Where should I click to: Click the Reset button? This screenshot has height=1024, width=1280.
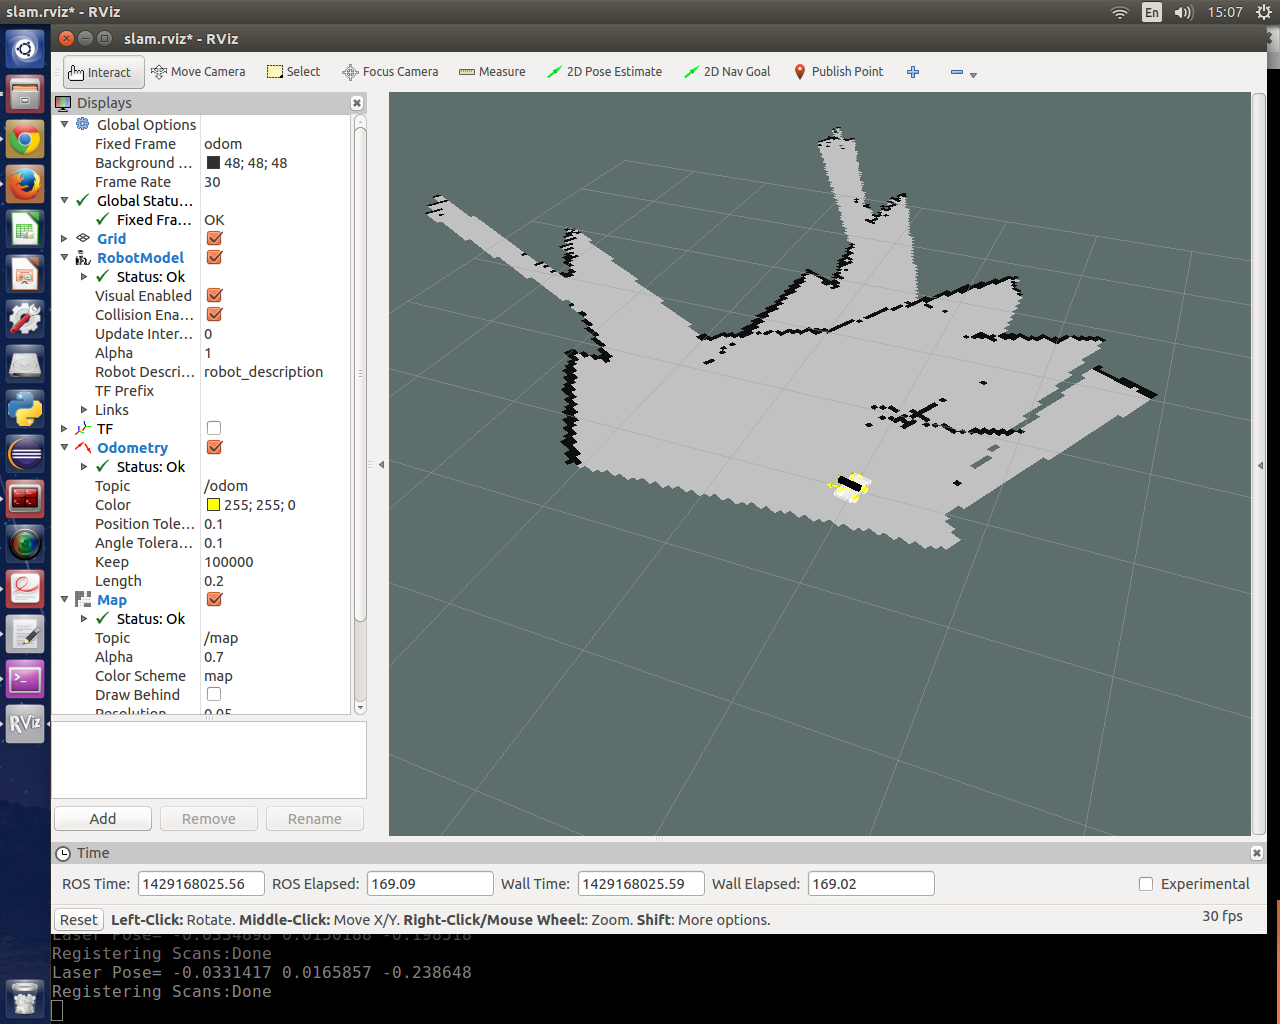coord(79,920)
